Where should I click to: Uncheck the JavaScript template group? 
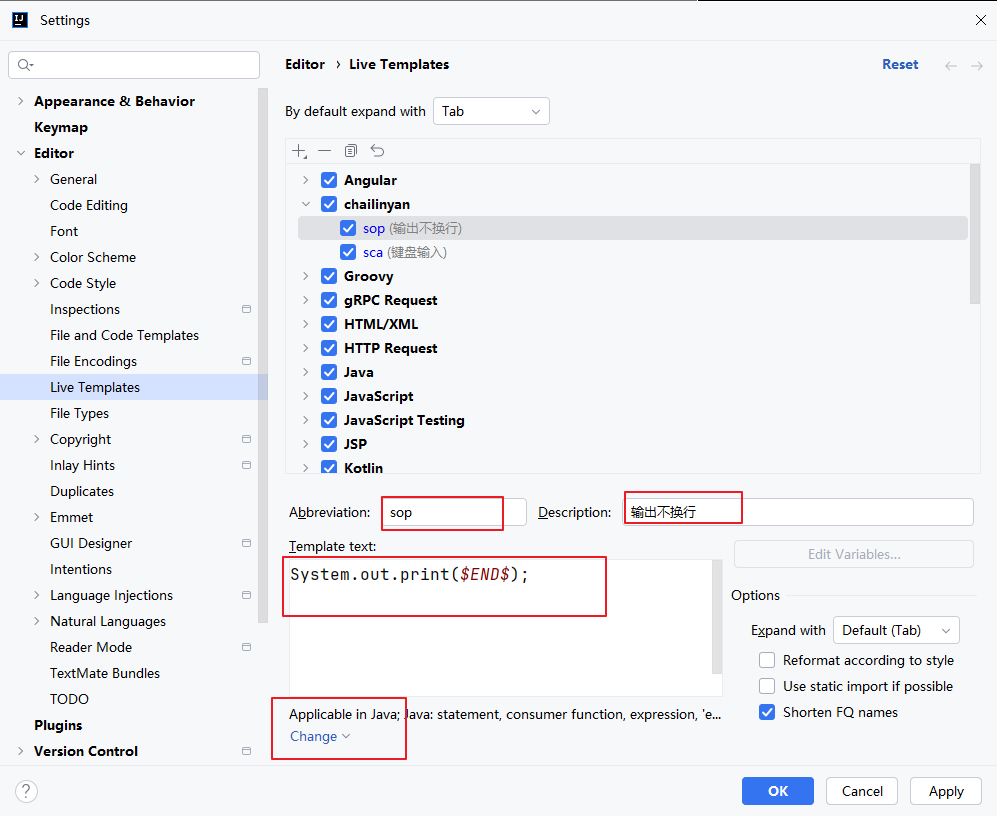(x=329, y=396)
